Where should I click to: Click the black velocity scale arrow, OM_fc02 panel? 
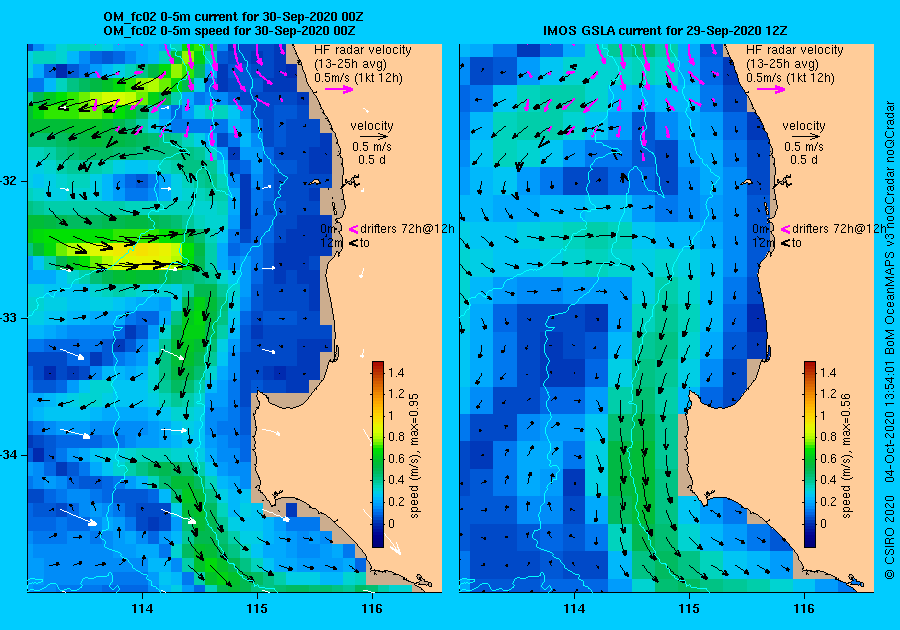point(375,137)
